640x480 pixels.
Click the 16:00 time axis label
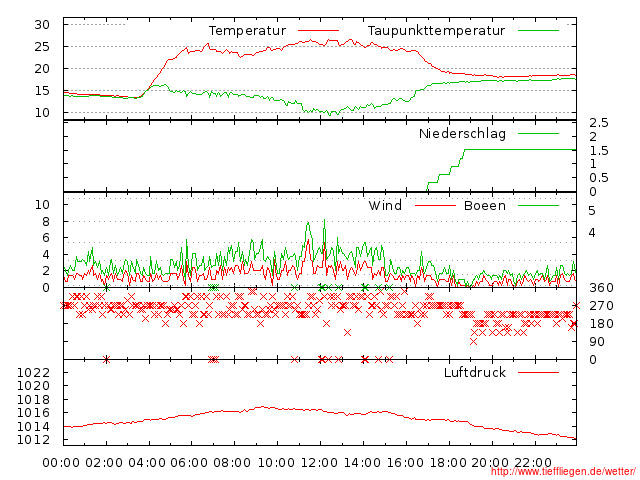coord(404,462)
